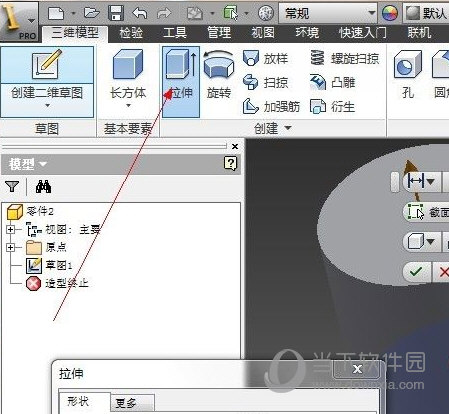Switch to the 工具 ribbon tab
This screenshot has height=414, width=449.
[175, 33]
